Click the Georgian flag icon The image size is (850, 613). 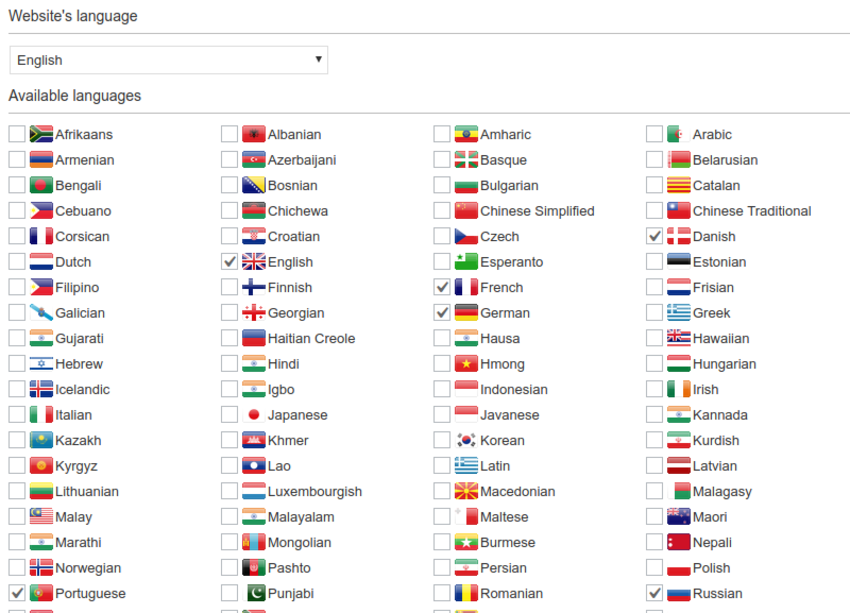pyautogui.click(x=254, y=312)
